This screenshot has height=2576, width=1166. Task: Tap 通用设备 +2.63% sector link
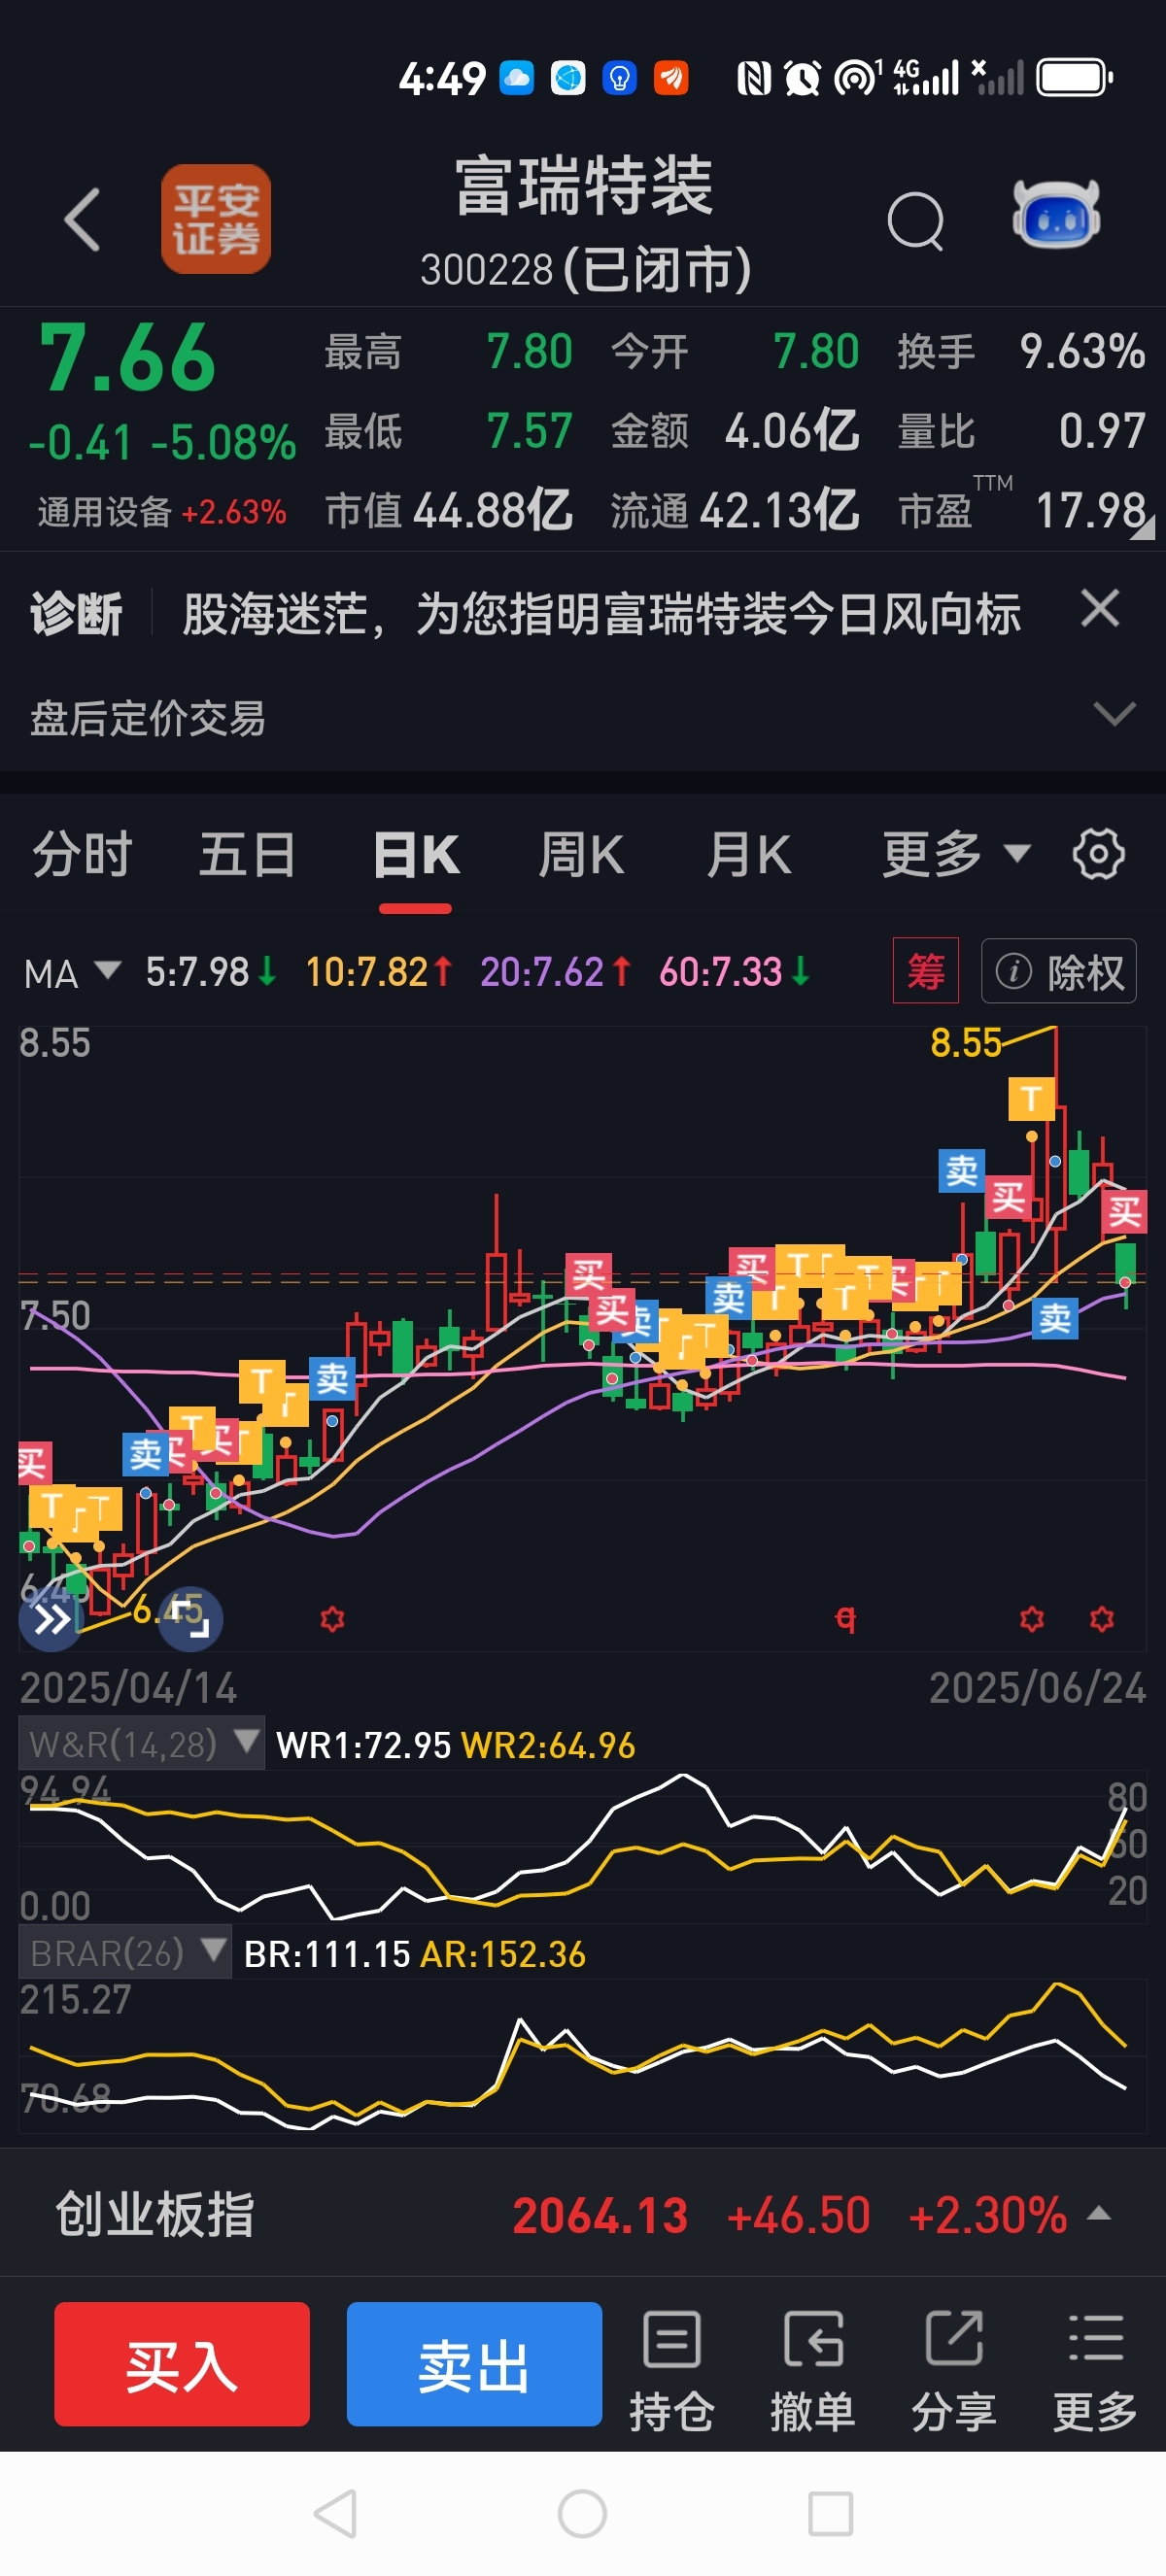pyautogui.click(x=162, y=512)
